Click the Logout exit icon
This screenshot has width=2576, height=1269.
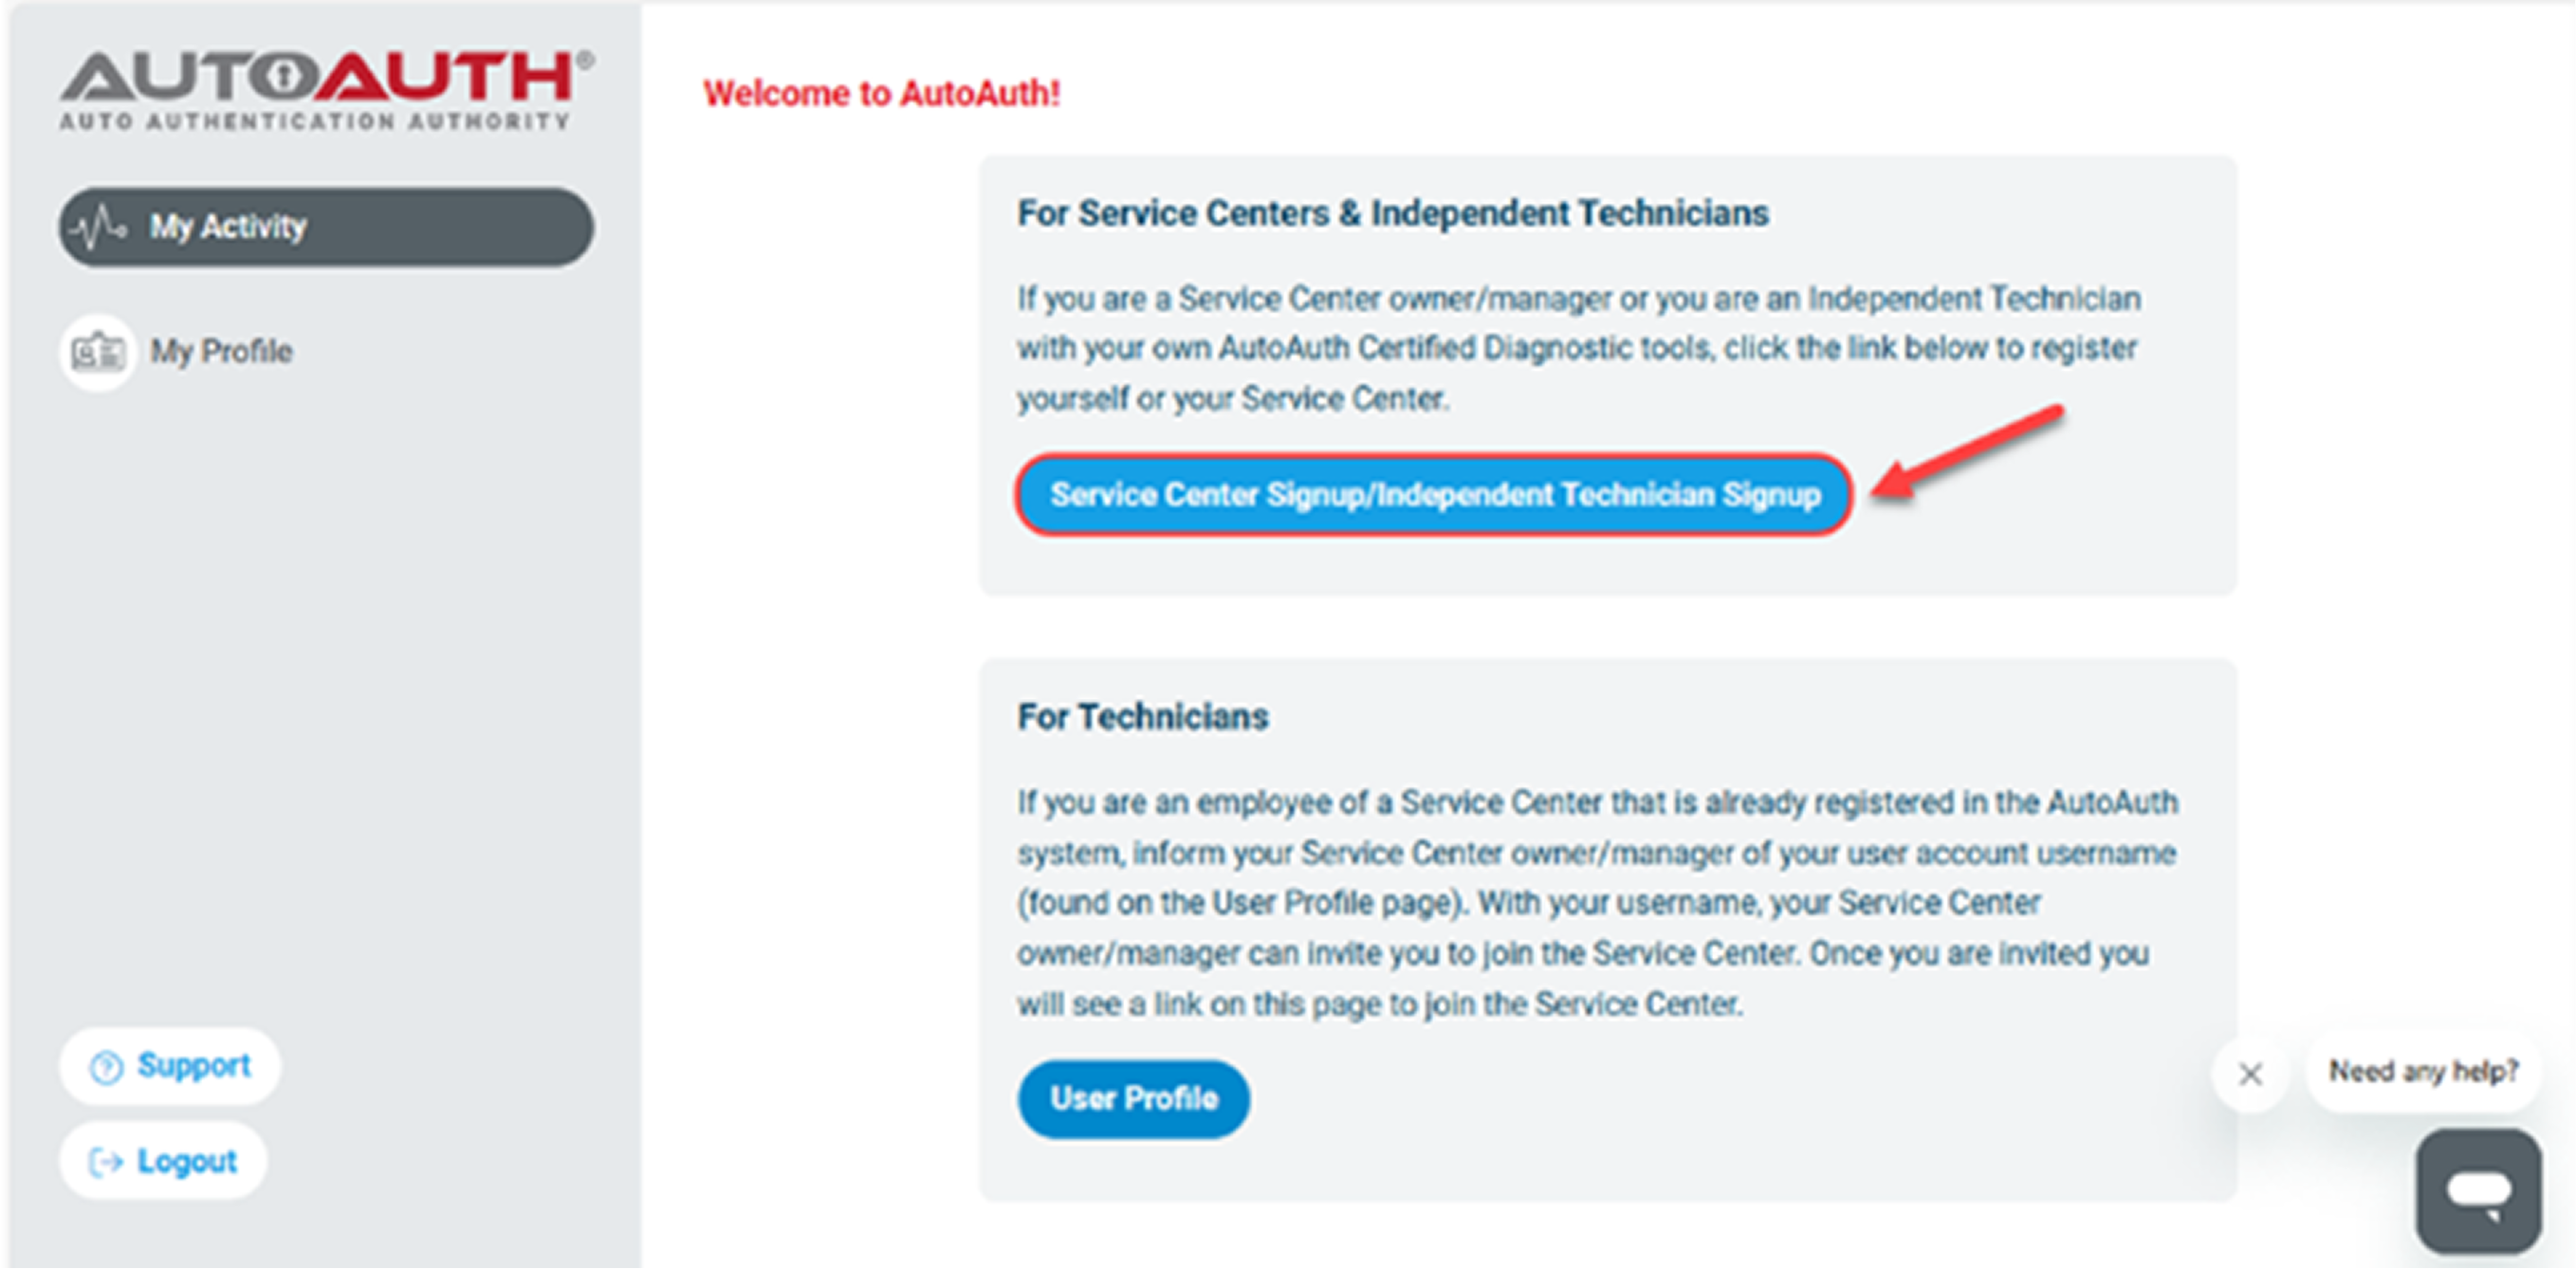pos(105,1160)
